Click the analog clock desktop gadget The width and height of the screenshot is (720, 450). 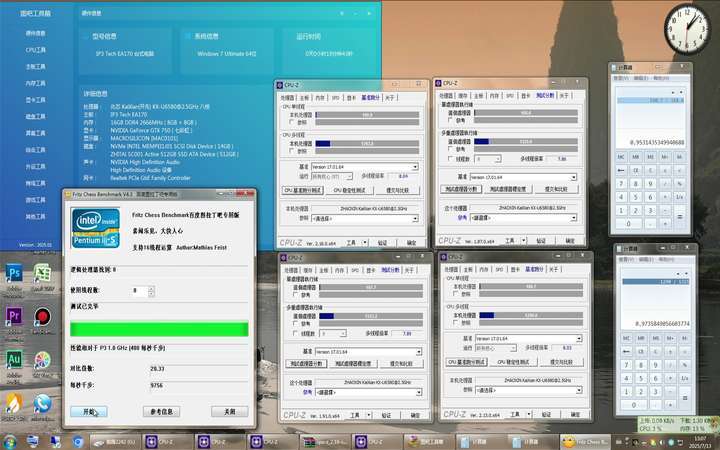click(687, 29)
